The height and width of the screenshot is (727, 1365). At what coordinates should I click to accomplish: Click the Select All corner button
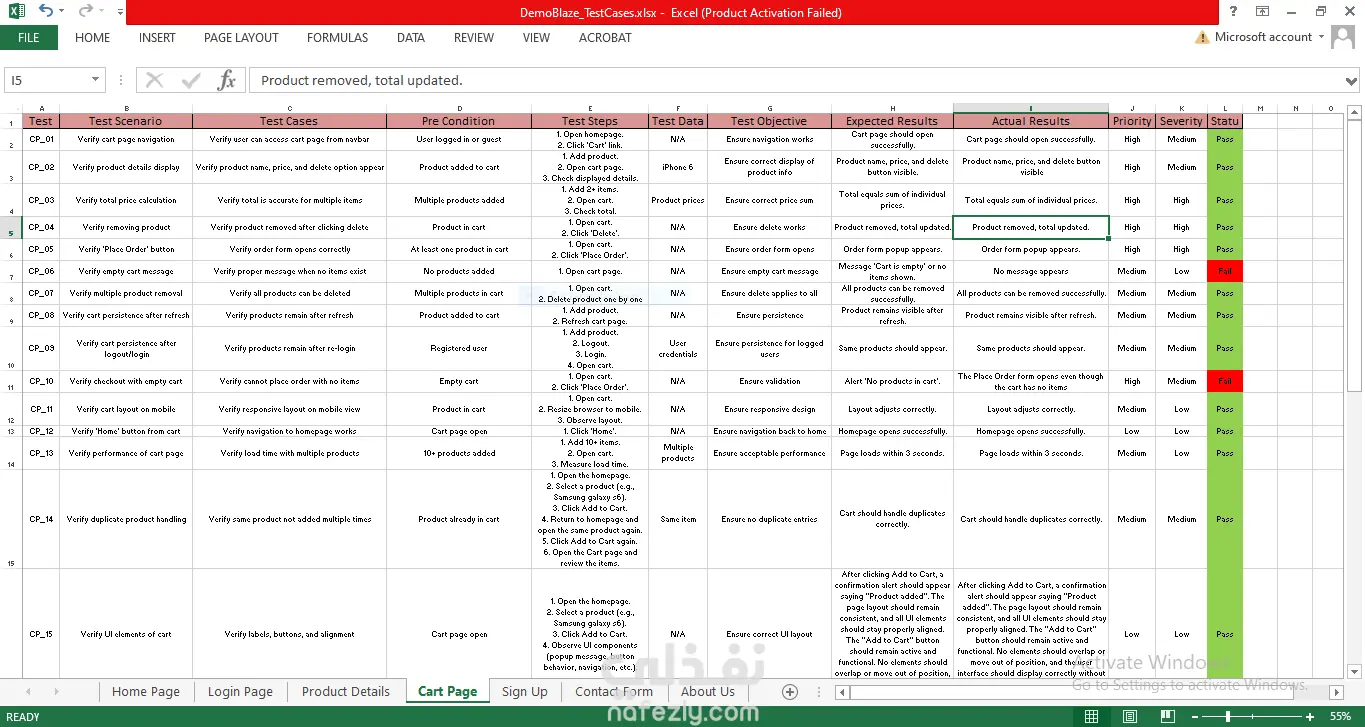(12, 108)
